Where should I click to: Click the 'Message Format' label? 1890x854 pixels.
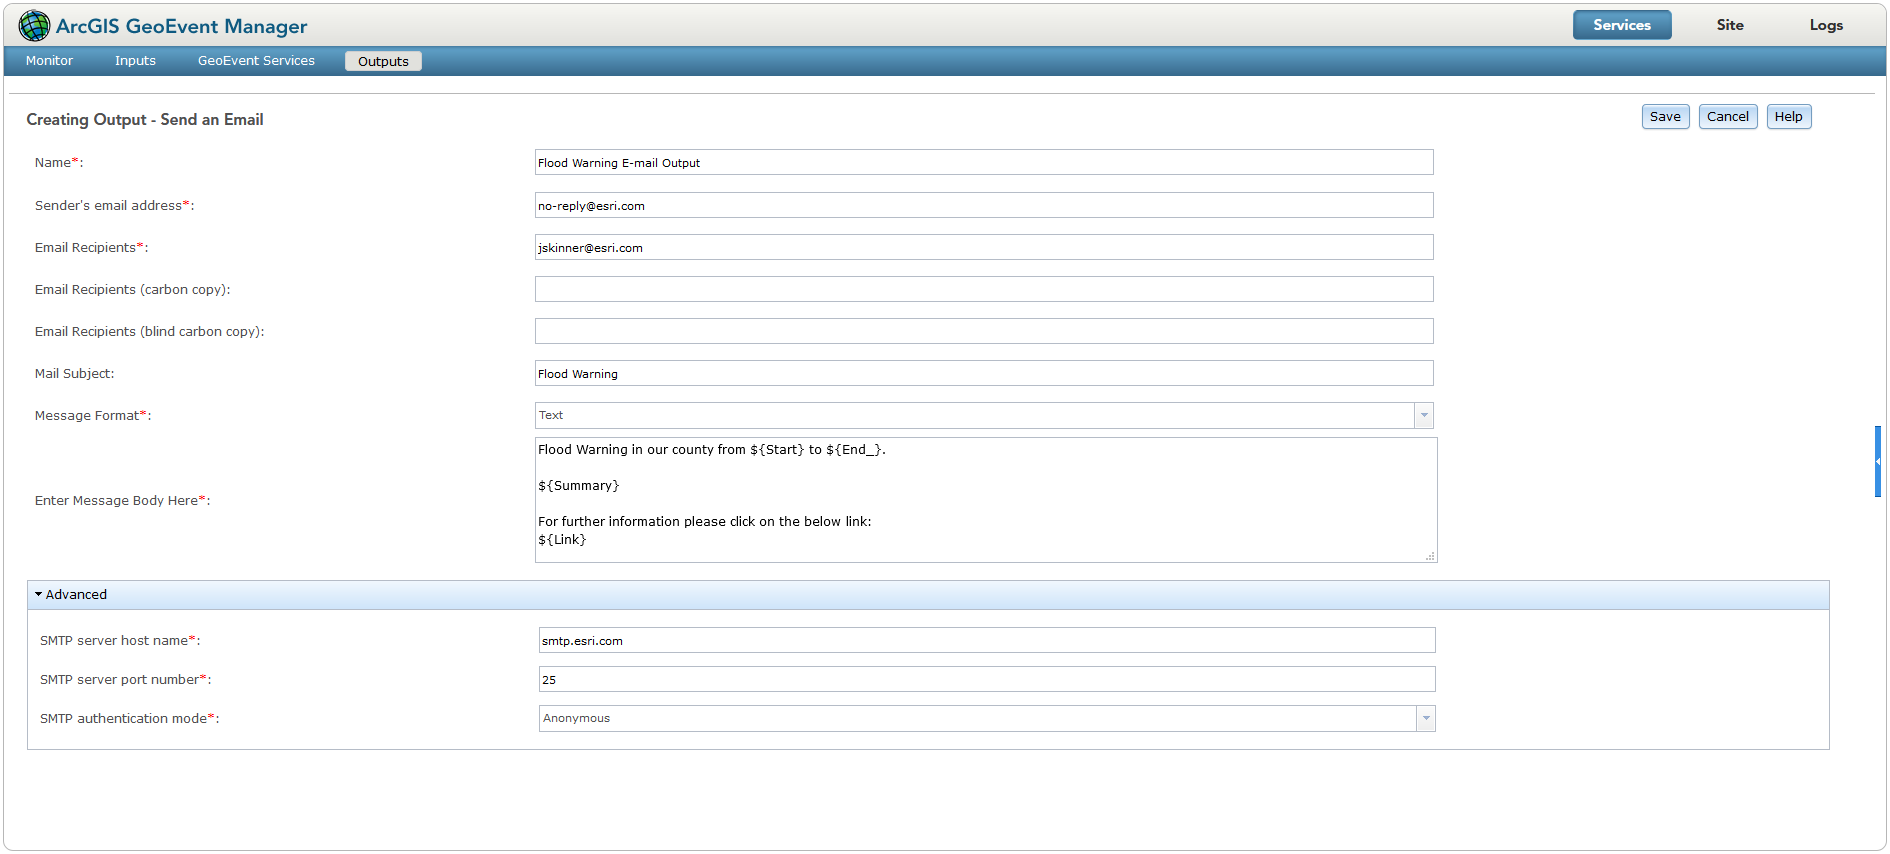(x=93, y=416)
